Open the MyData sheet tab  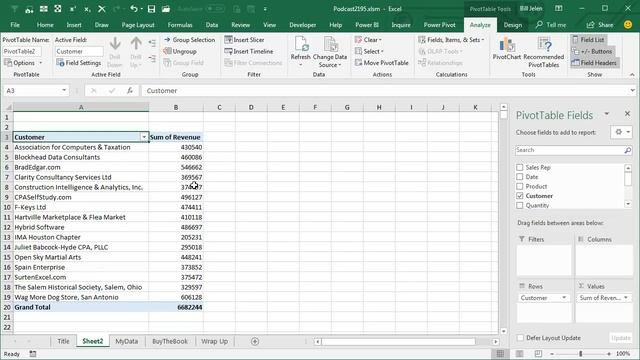click(127, 341)
